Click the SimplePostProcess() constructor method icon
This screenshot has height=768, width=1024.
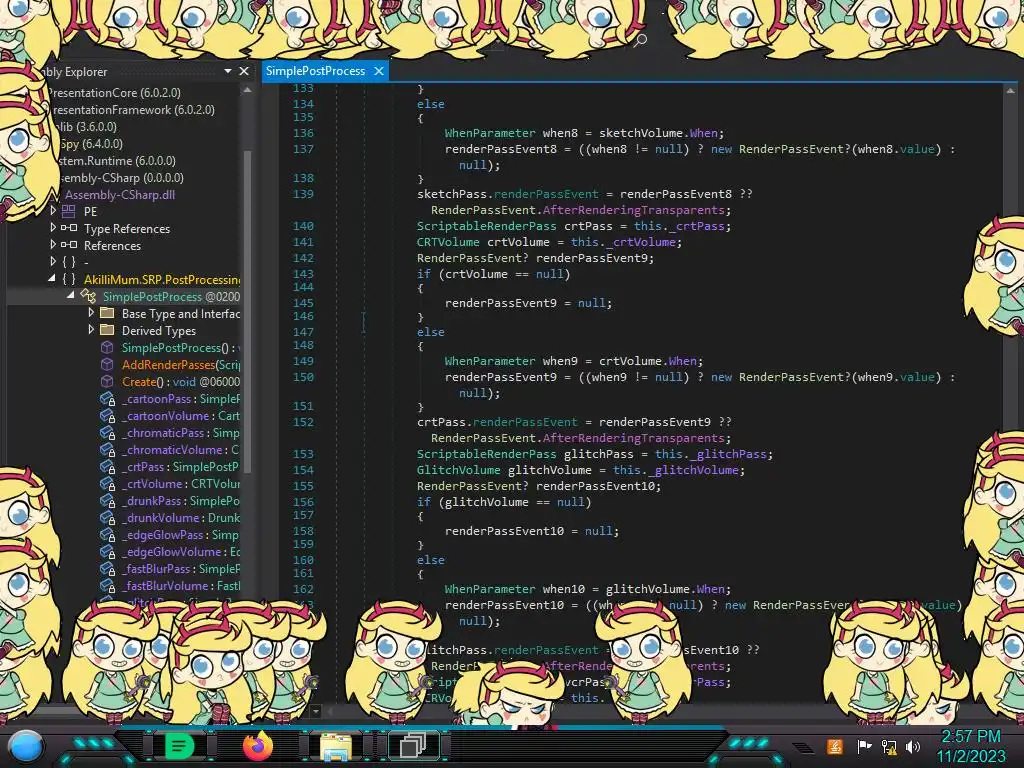(x=107, y=347)
